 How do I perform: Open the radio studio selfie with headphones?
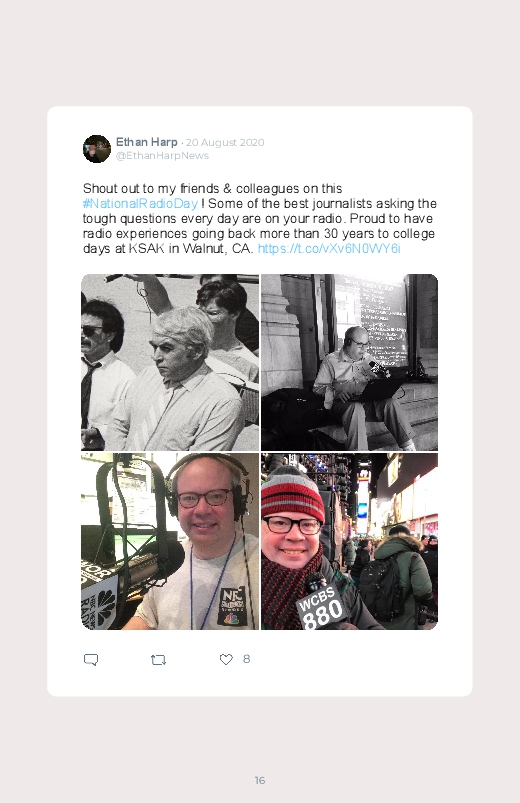point(170,541)
